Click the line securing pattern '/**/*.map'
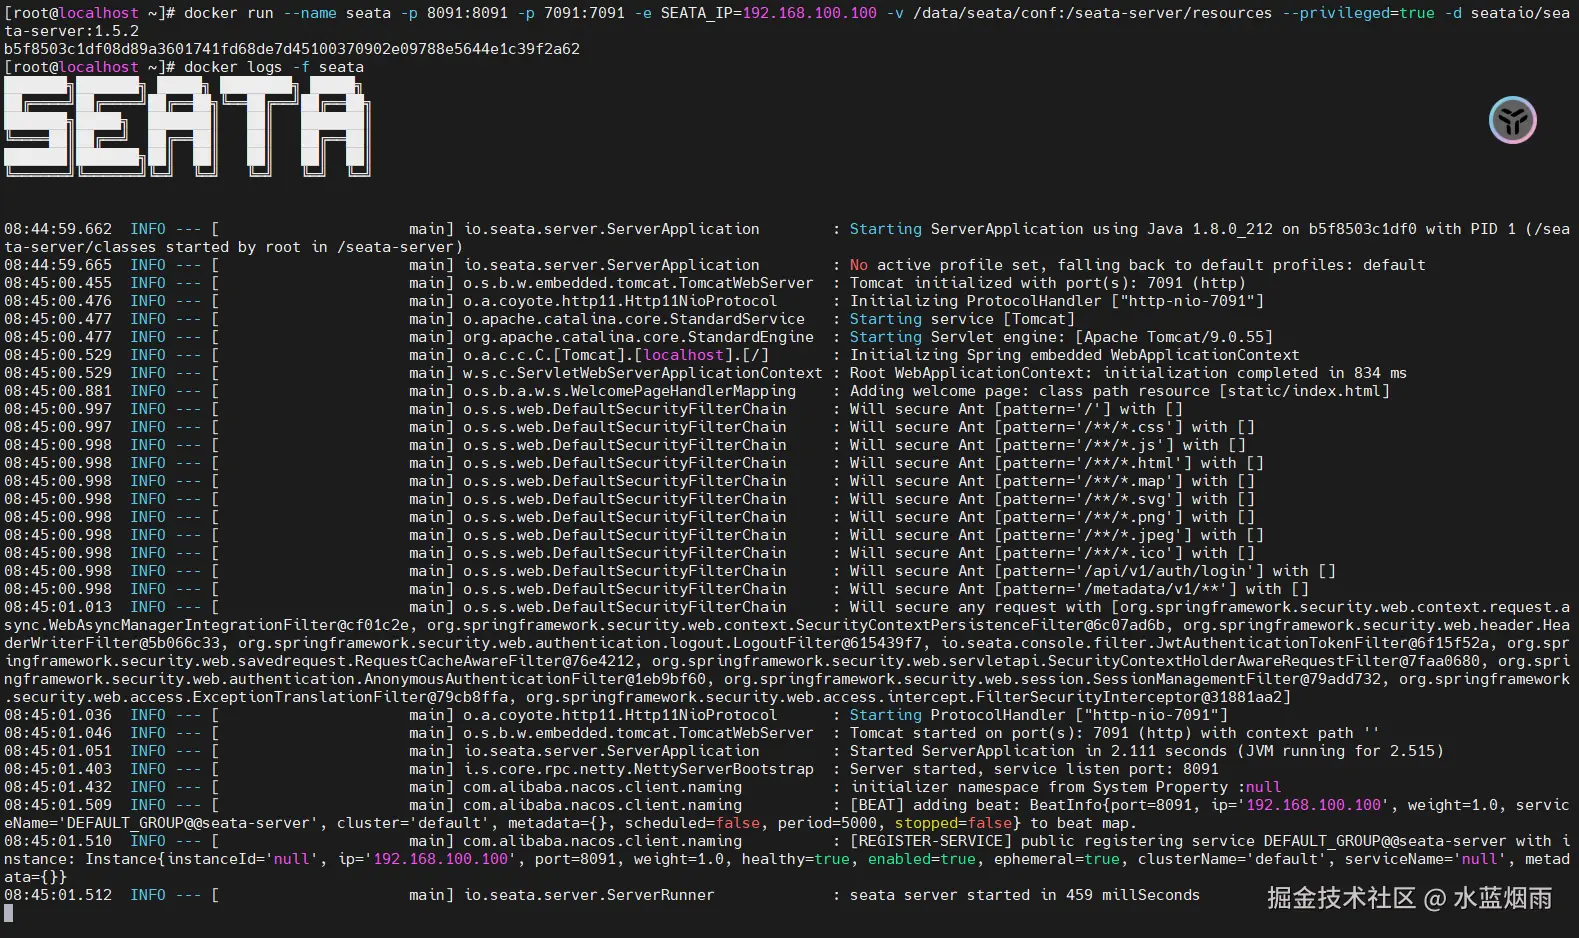The image size is (1579, 938). coord(1052,481)
